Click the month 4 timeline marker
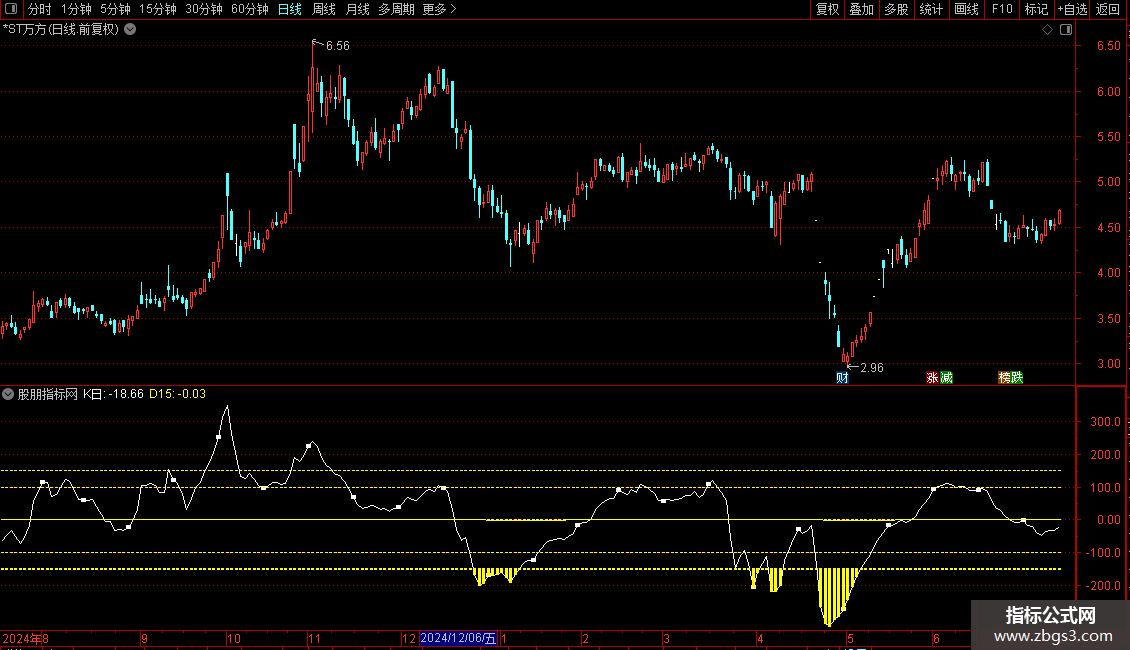This screenshot has height=650, width=1130. (760, 638)
